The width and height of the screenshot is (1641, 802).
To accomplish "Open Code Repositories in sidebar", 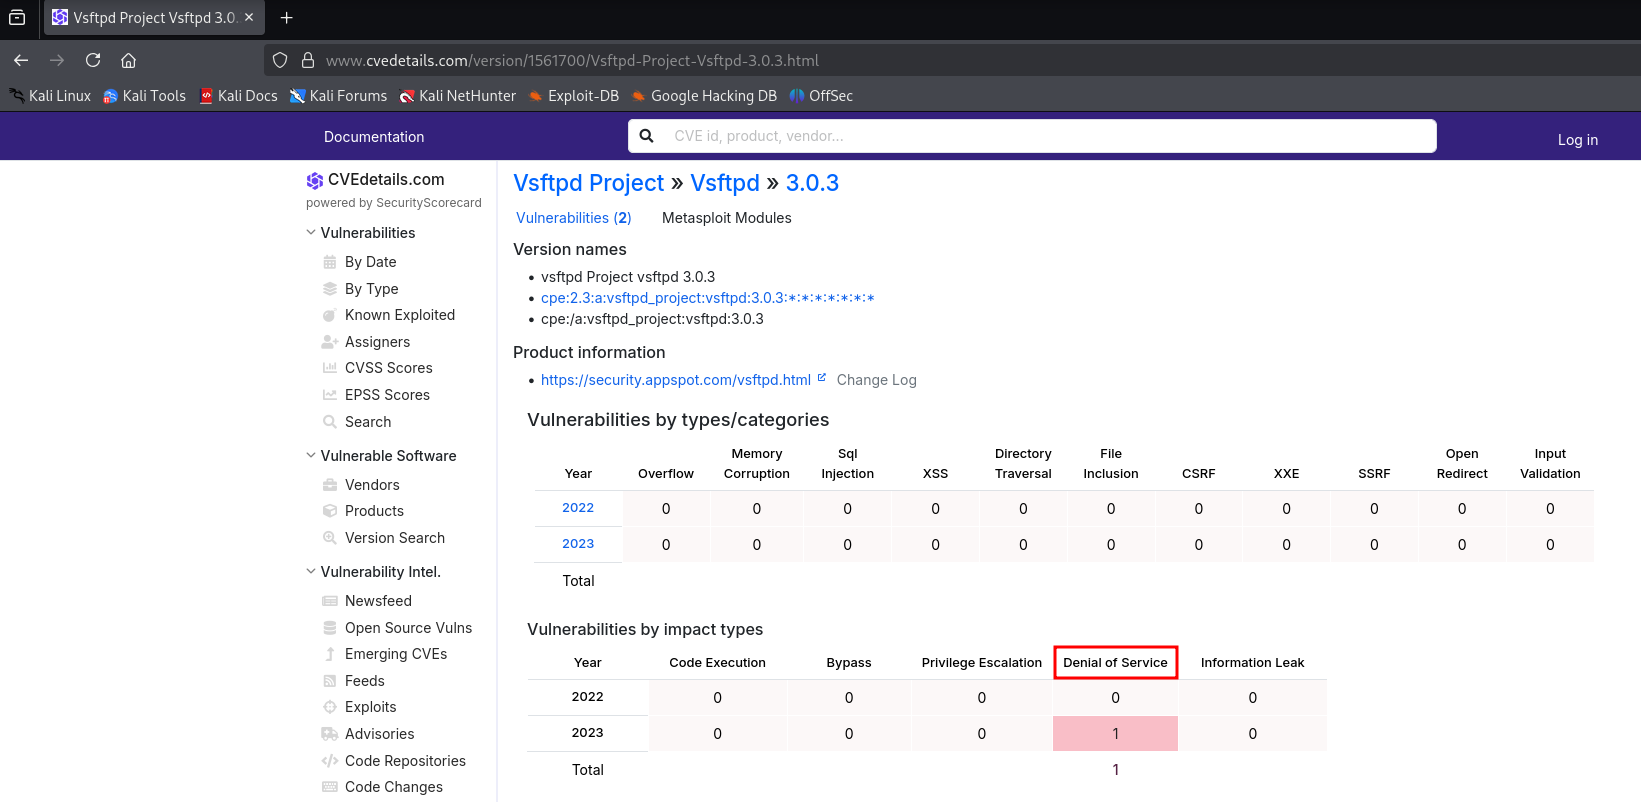I will (405, 761).
